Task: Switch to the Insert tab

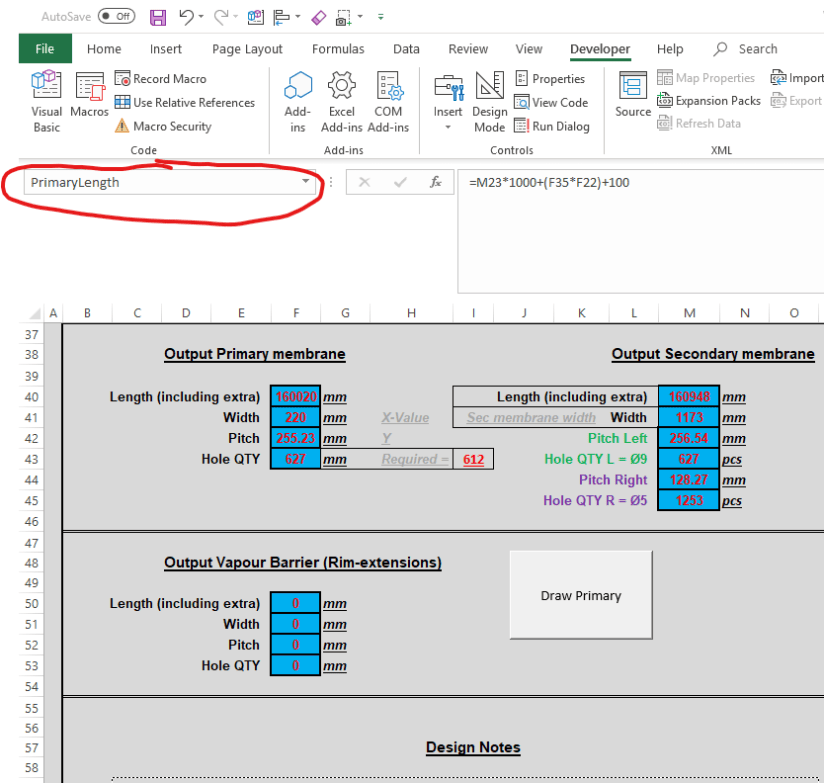Action: coord(166,49)
